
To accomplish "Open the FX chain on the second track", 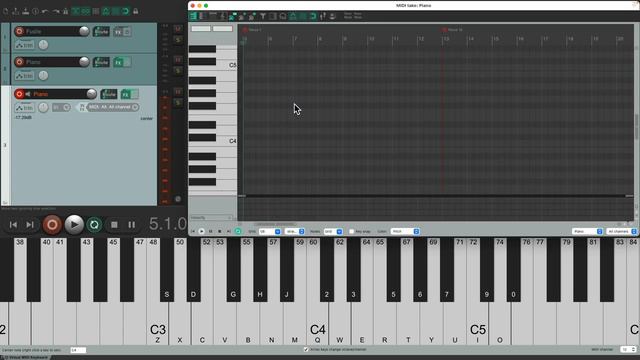I will (x=118, y=62).
